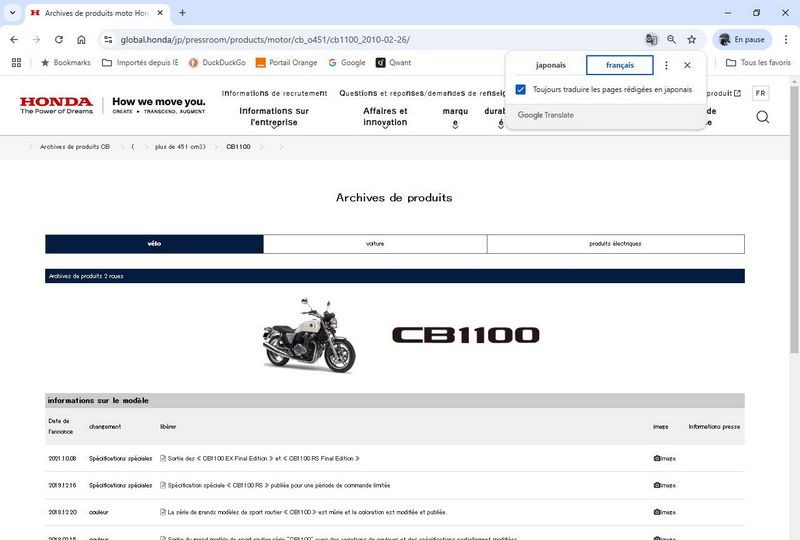
Task: Click the 2021.10.08 date cell
Action: click(x=62, y=458)
